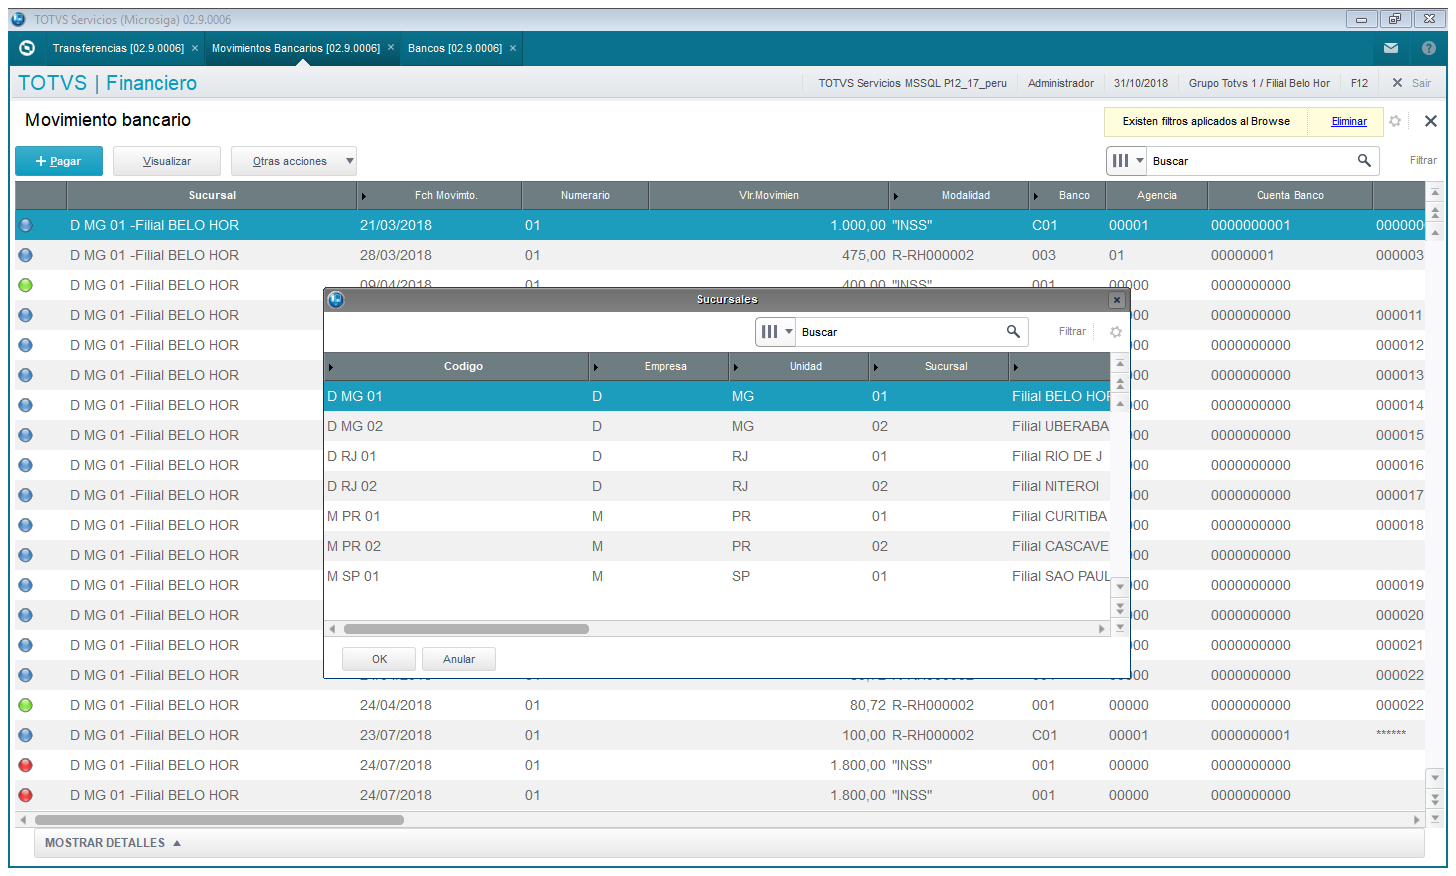Open the TOTVS main menu logo icon
Screen dimensions: 1456x876
27,48
